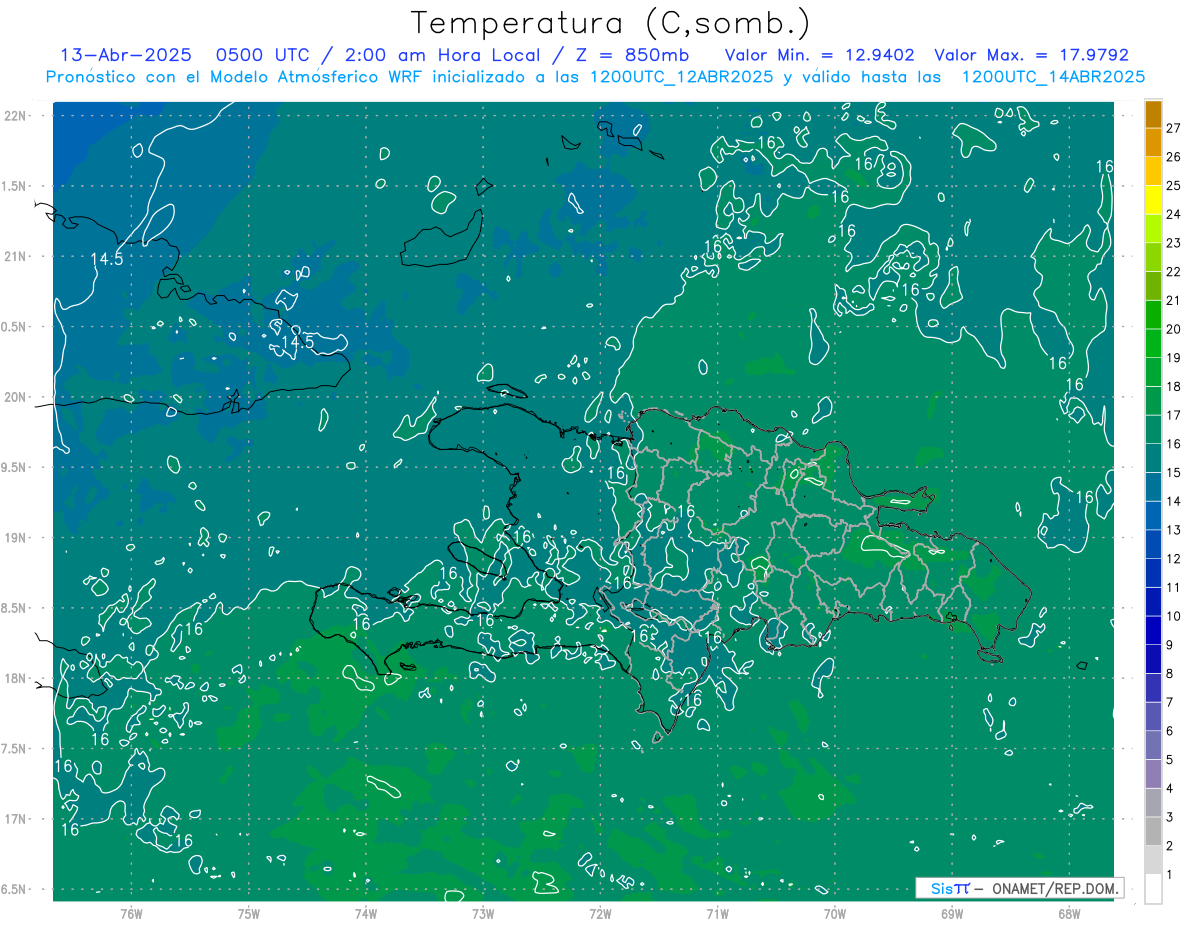Click the "Valor Max. = 17.9792" text
This screenshot has height=927, width=1200.
[x=1031, y=55]
